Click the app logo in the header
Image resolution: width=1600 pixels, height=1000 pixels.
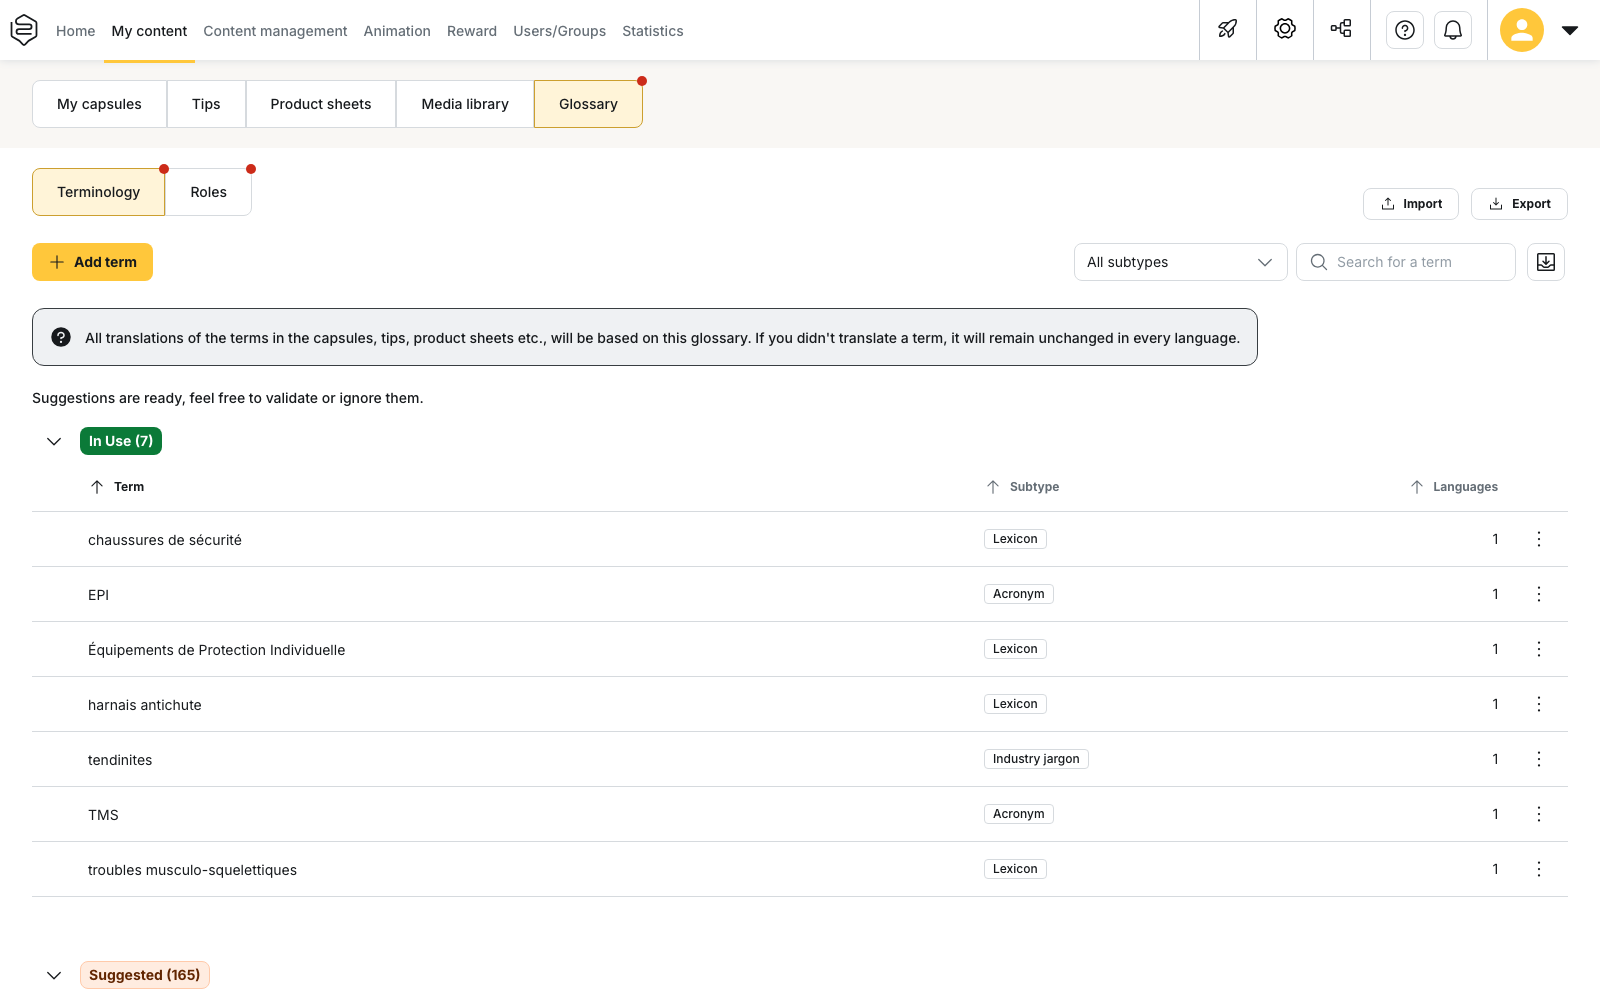click(24, 30)
